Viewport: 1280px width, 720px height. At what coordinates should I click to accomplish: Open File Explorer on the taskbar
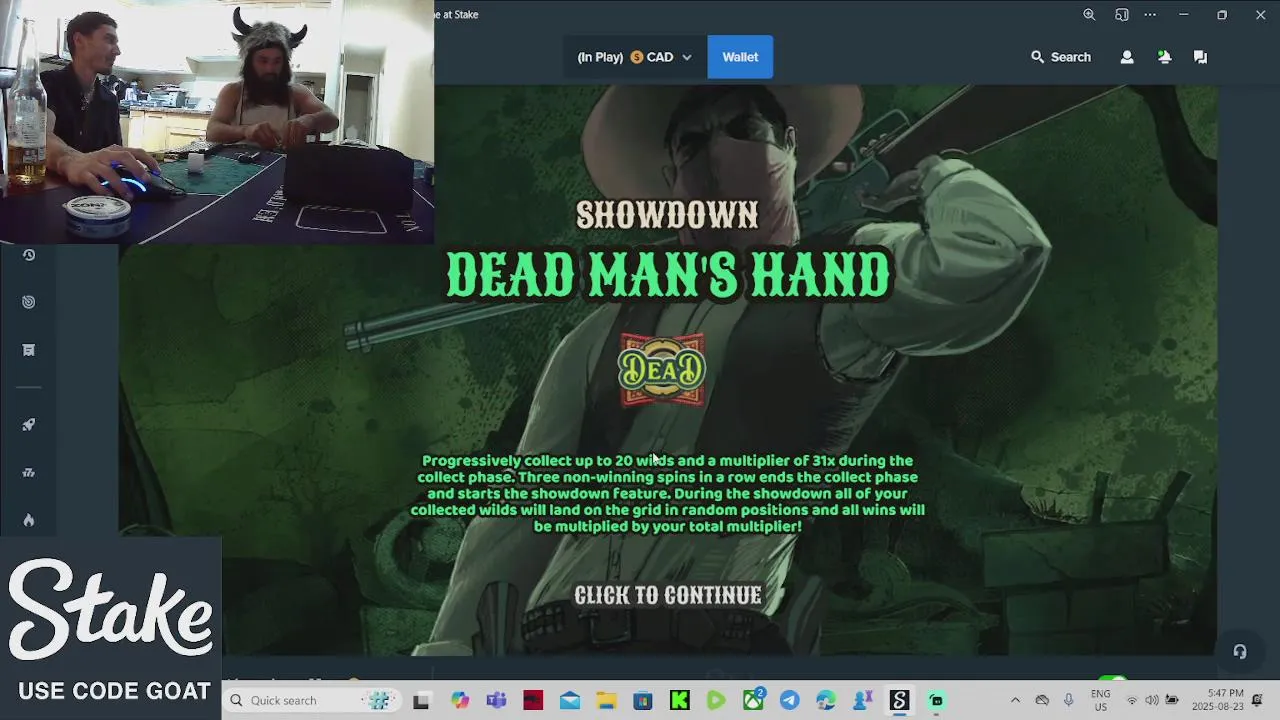[x=606, y=701]
